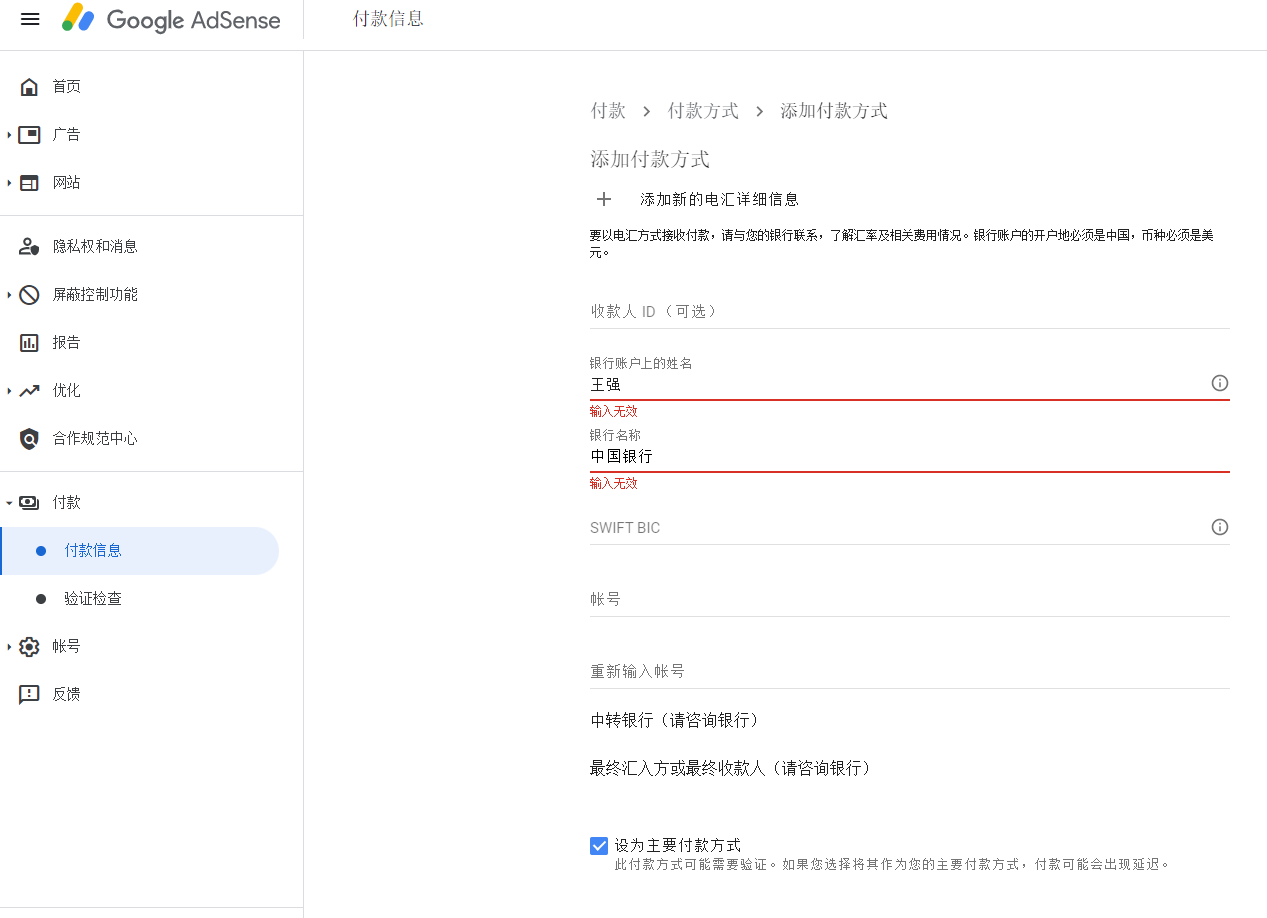This screenshot has width=1267, height=918.
Task: Go to 付款 breadcrumb link
Action: (x=608, y=111)
